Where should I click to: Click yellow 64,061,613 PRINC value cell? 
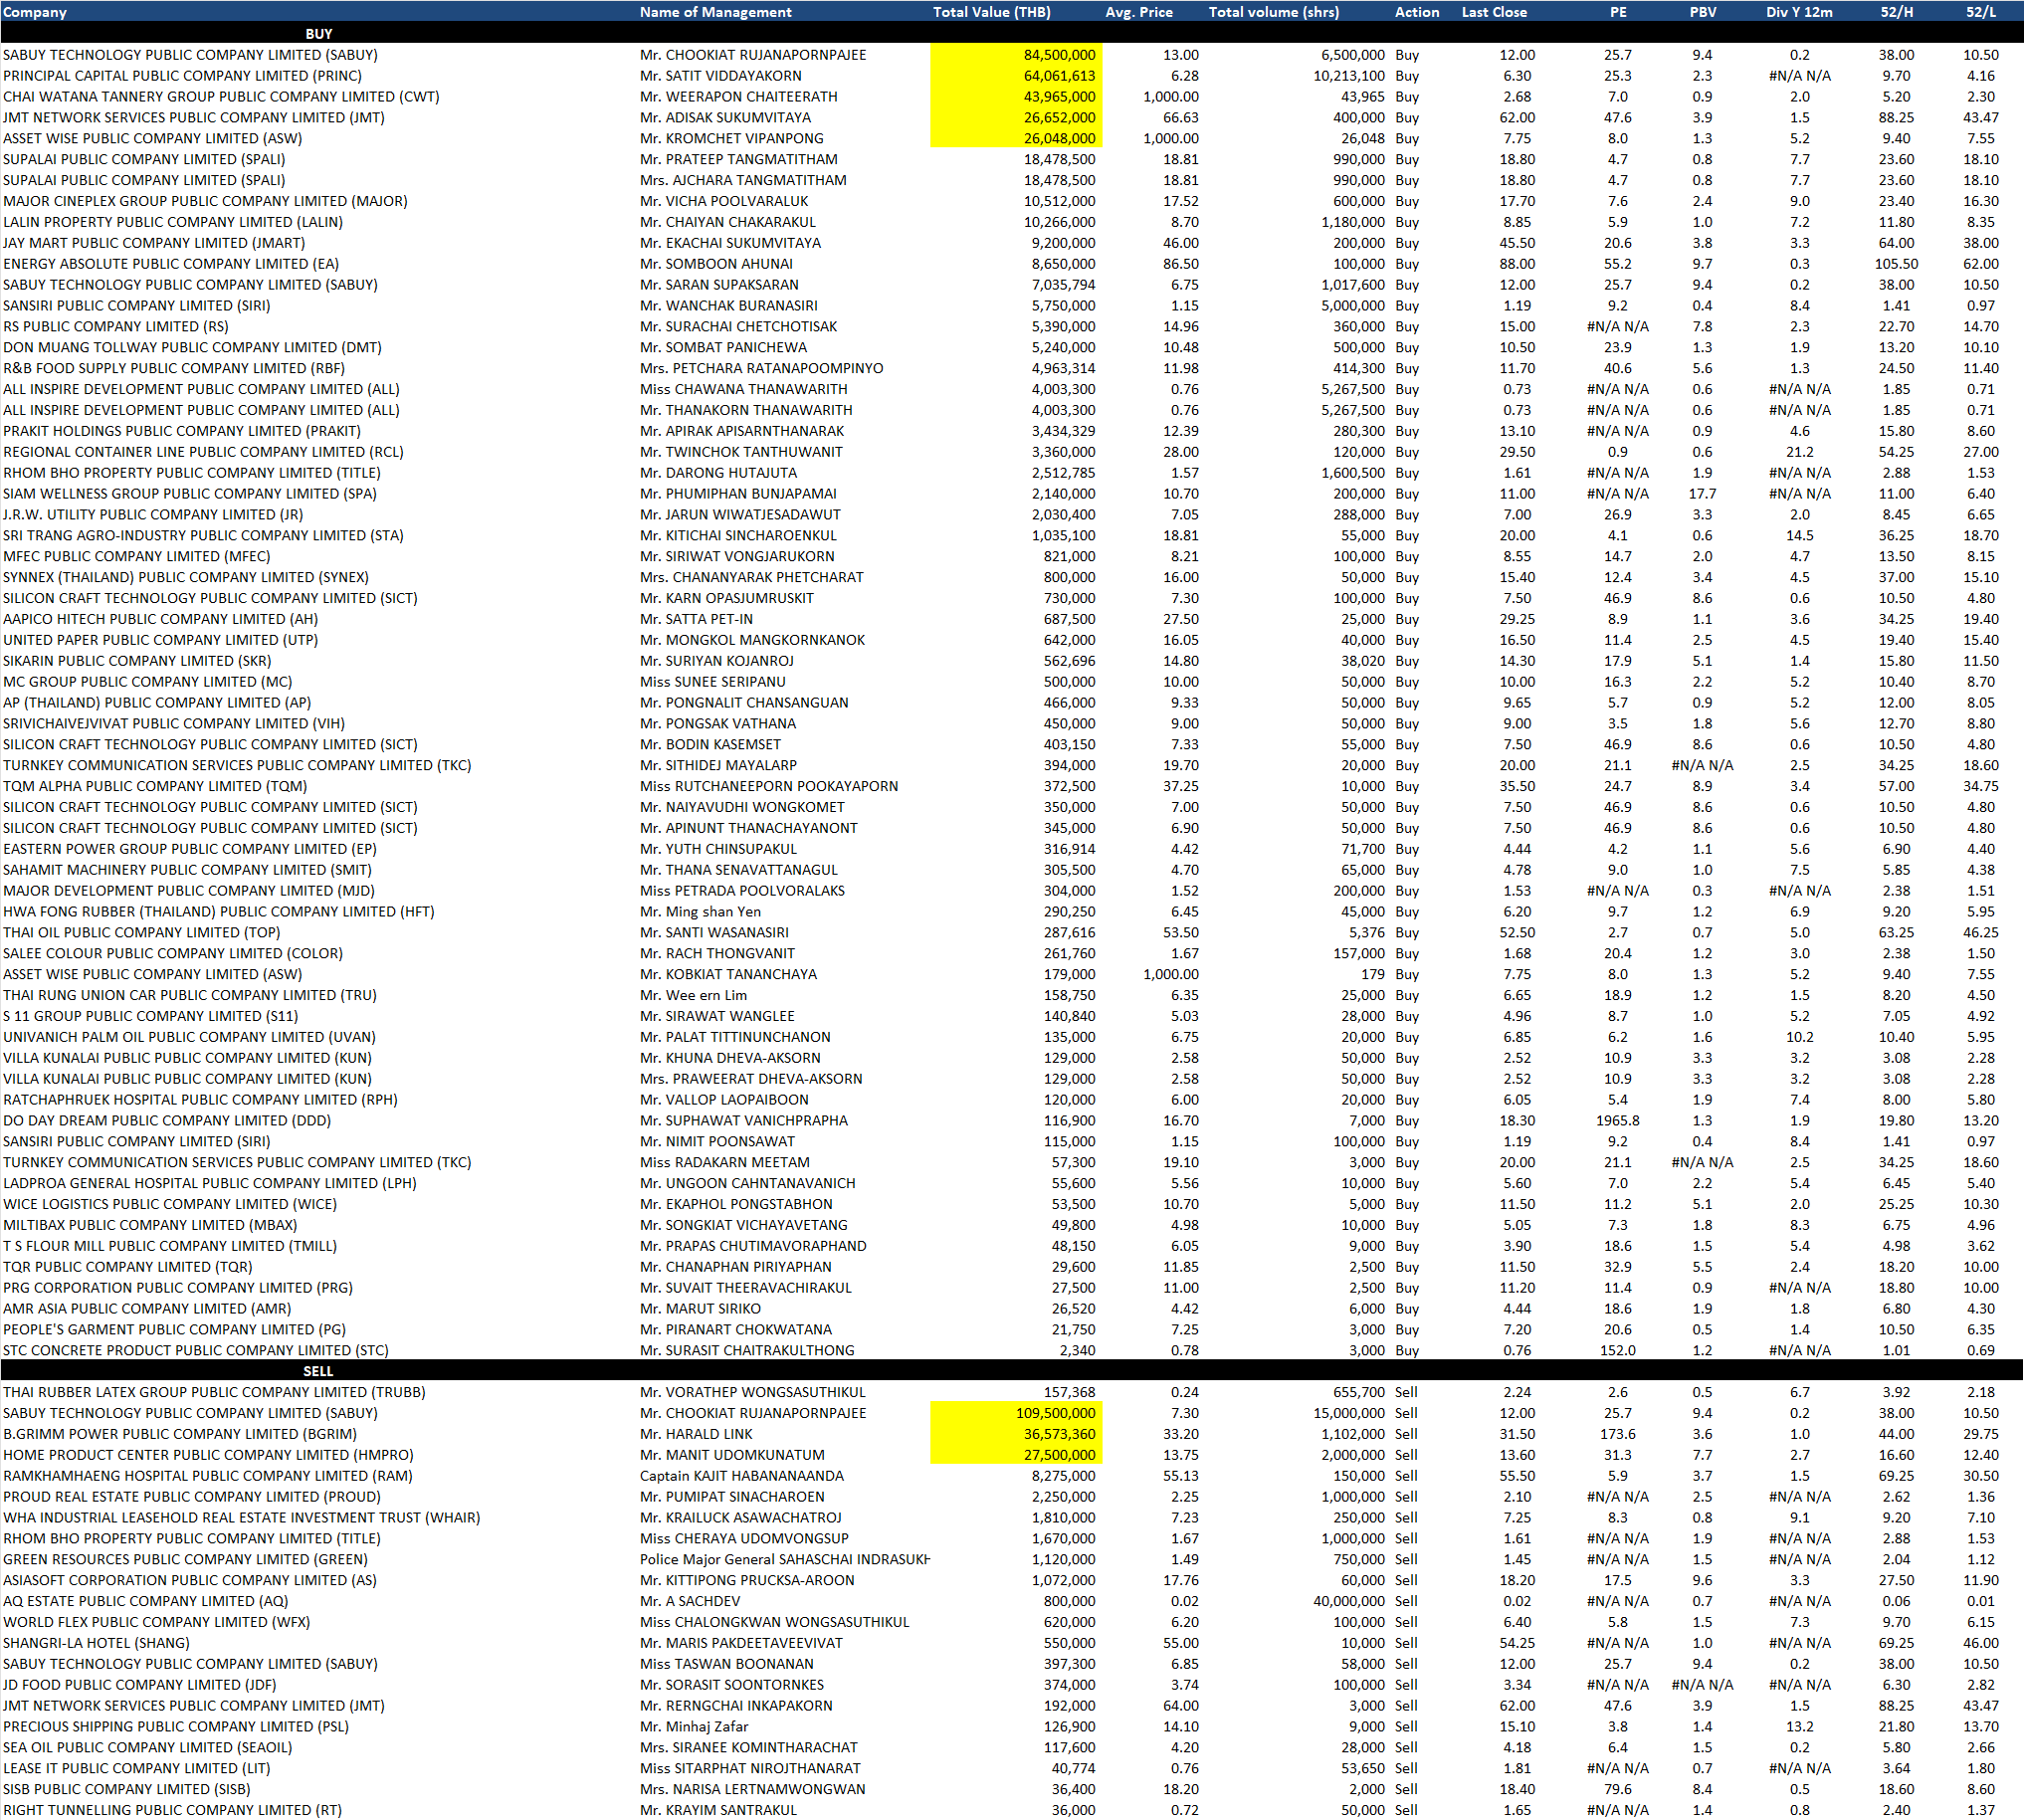click(x=1058, y=76)
